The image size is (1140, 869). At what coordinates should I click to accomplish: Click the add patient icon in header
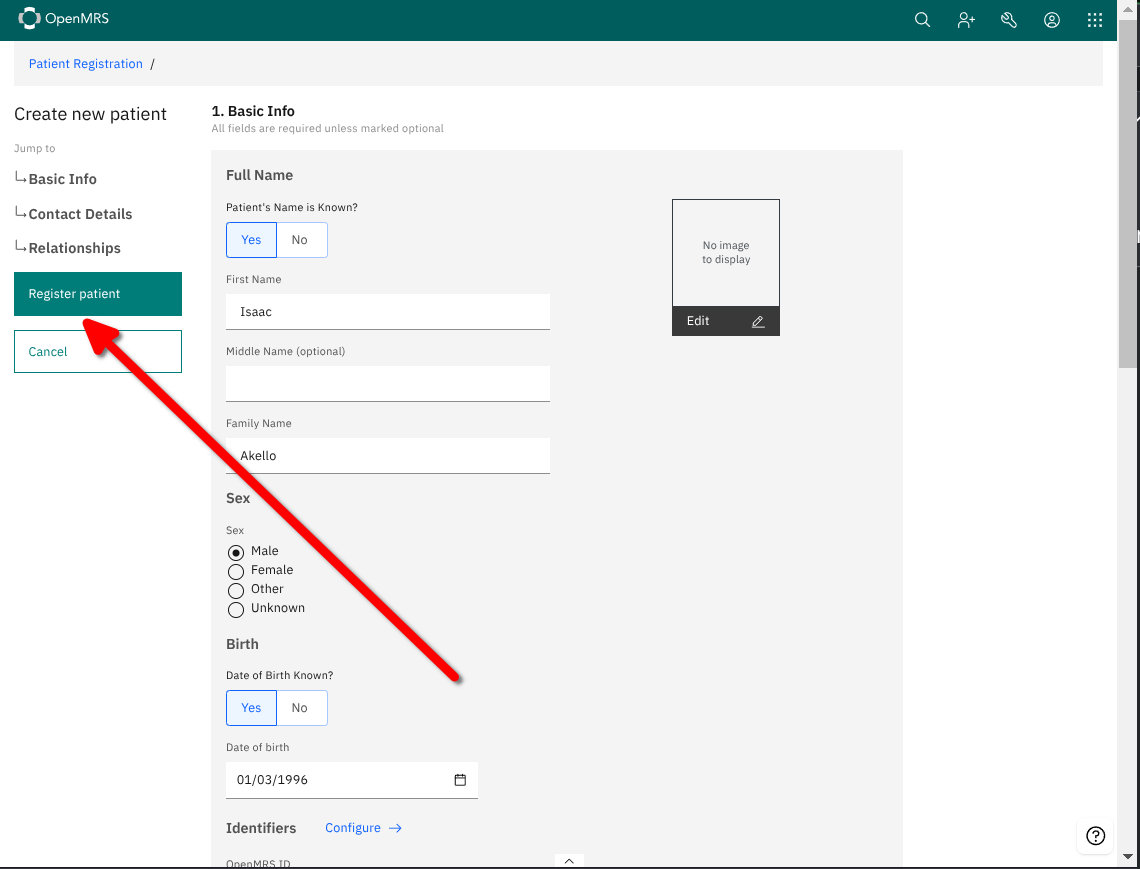pyautogui.click(x=965, y=20)
